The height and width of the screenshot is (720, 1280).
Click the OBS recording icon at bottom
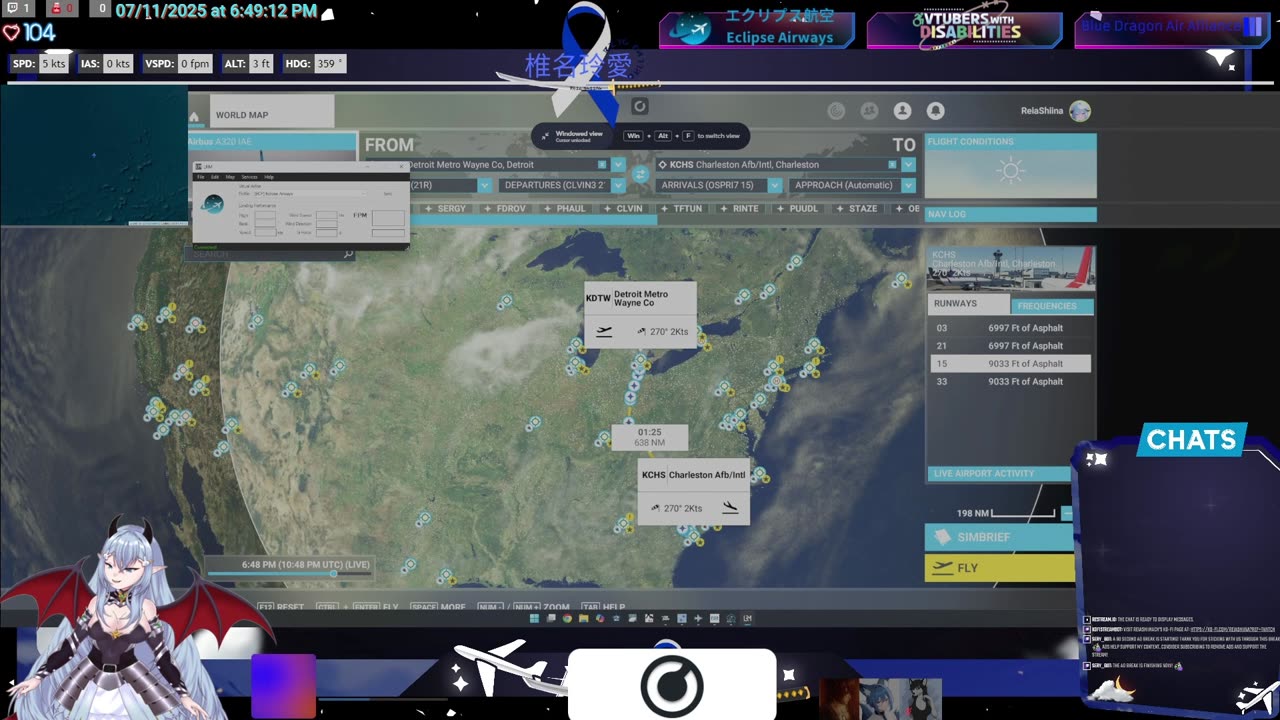(672, 685)
